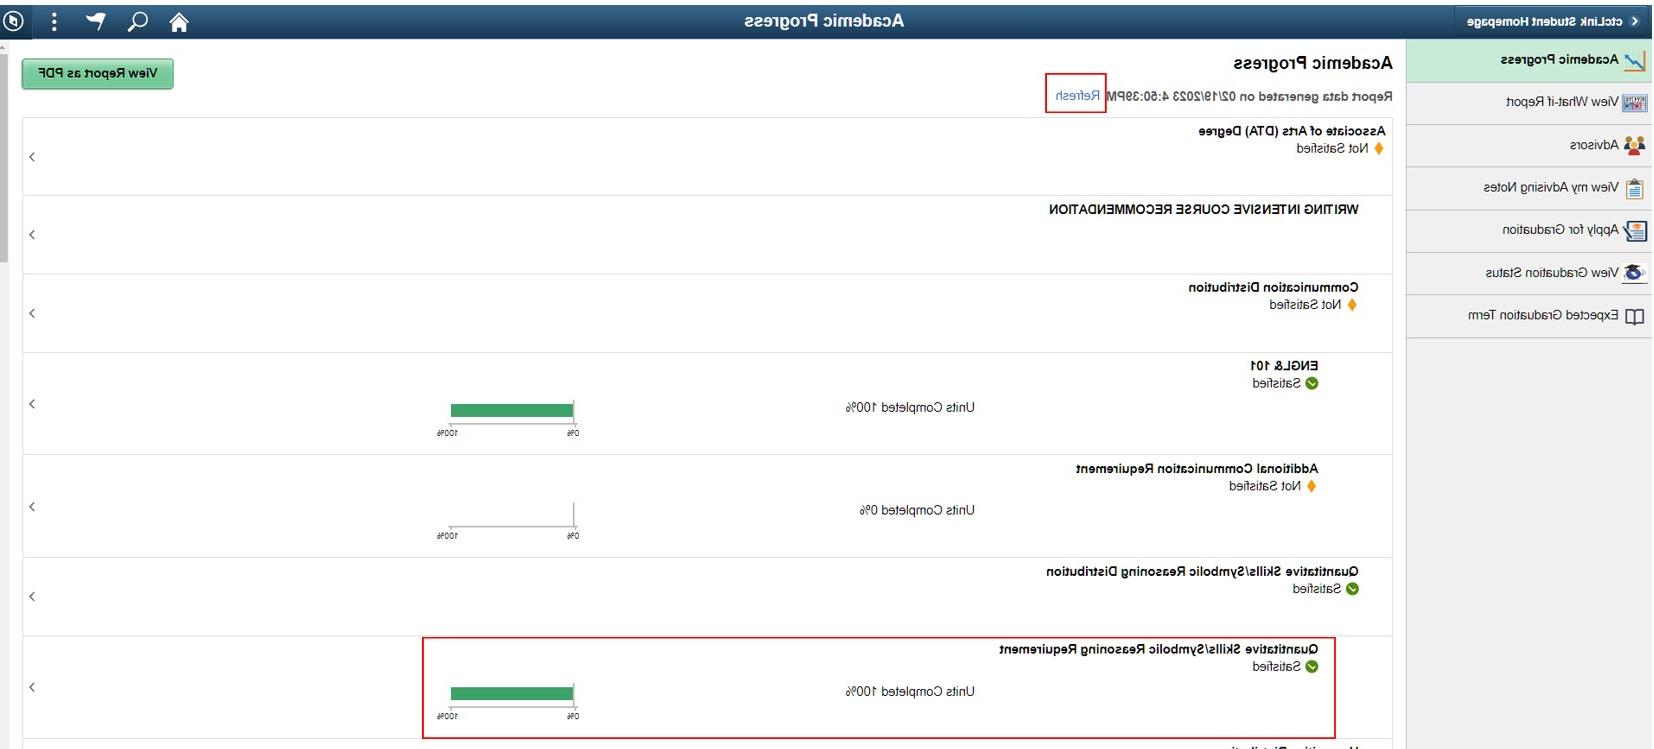Open View Graduation Status item

[x=1529, y=273]
